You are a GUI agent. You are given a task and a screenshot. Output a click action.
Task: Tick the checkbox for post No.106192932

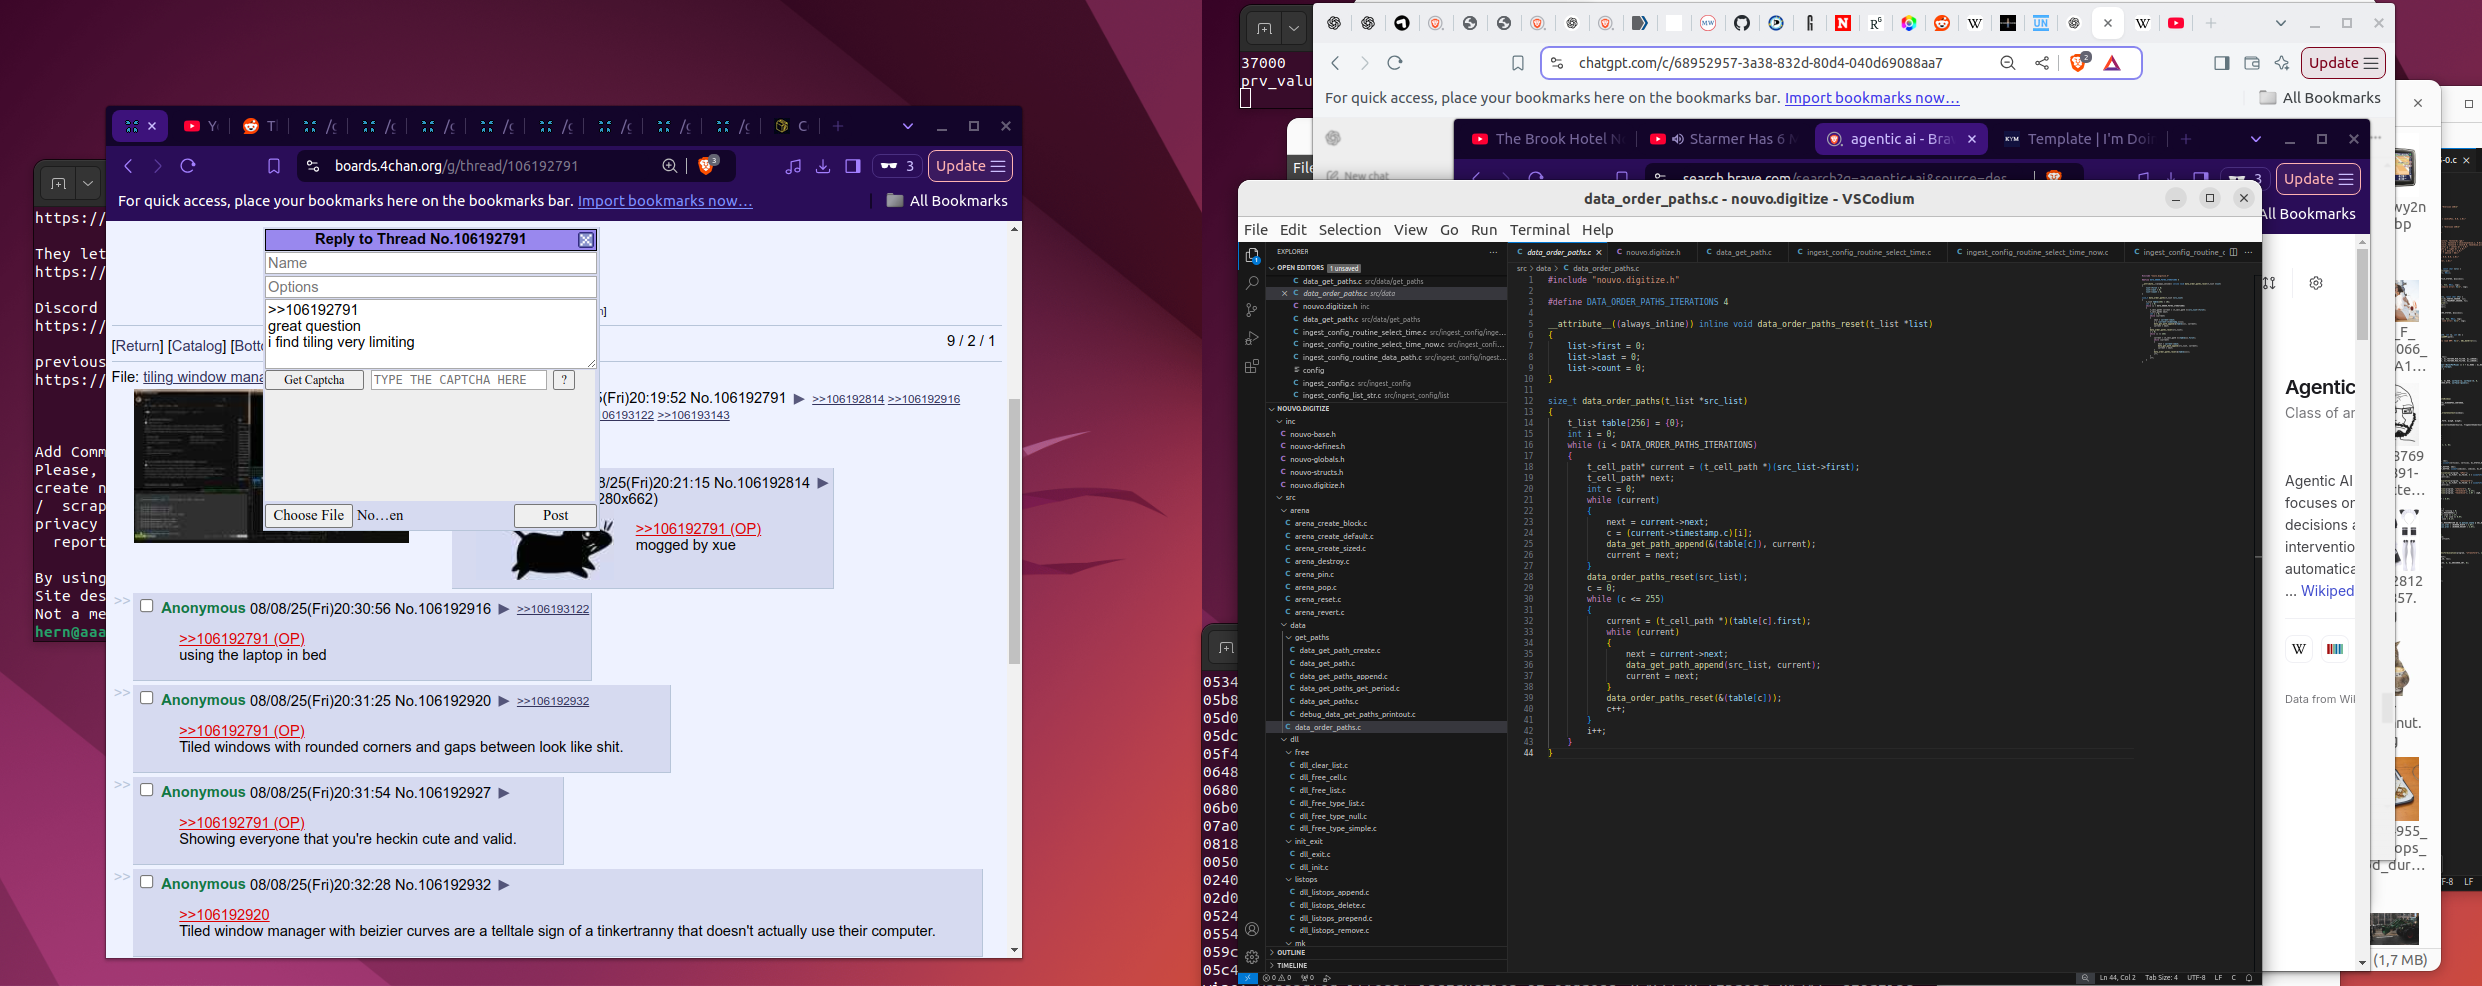(147, 882)
